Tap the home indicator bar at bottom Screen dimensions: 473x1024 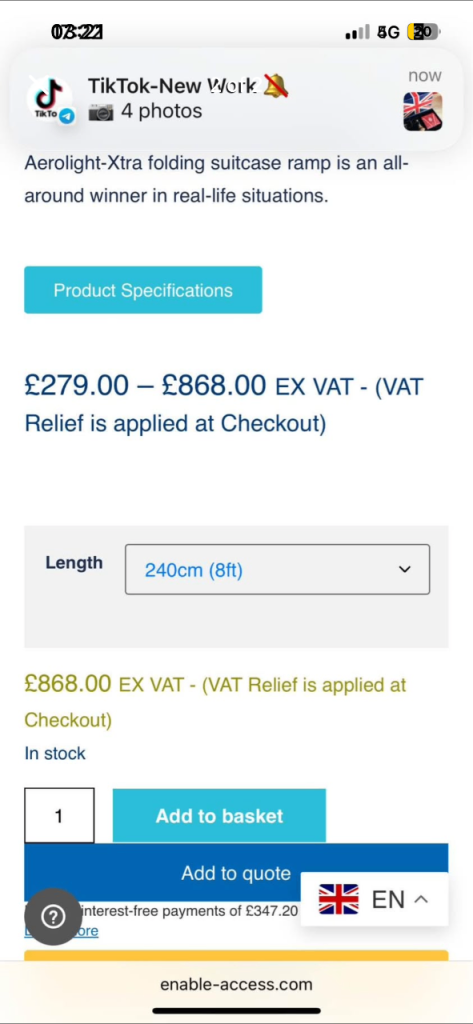[236, 1011]
